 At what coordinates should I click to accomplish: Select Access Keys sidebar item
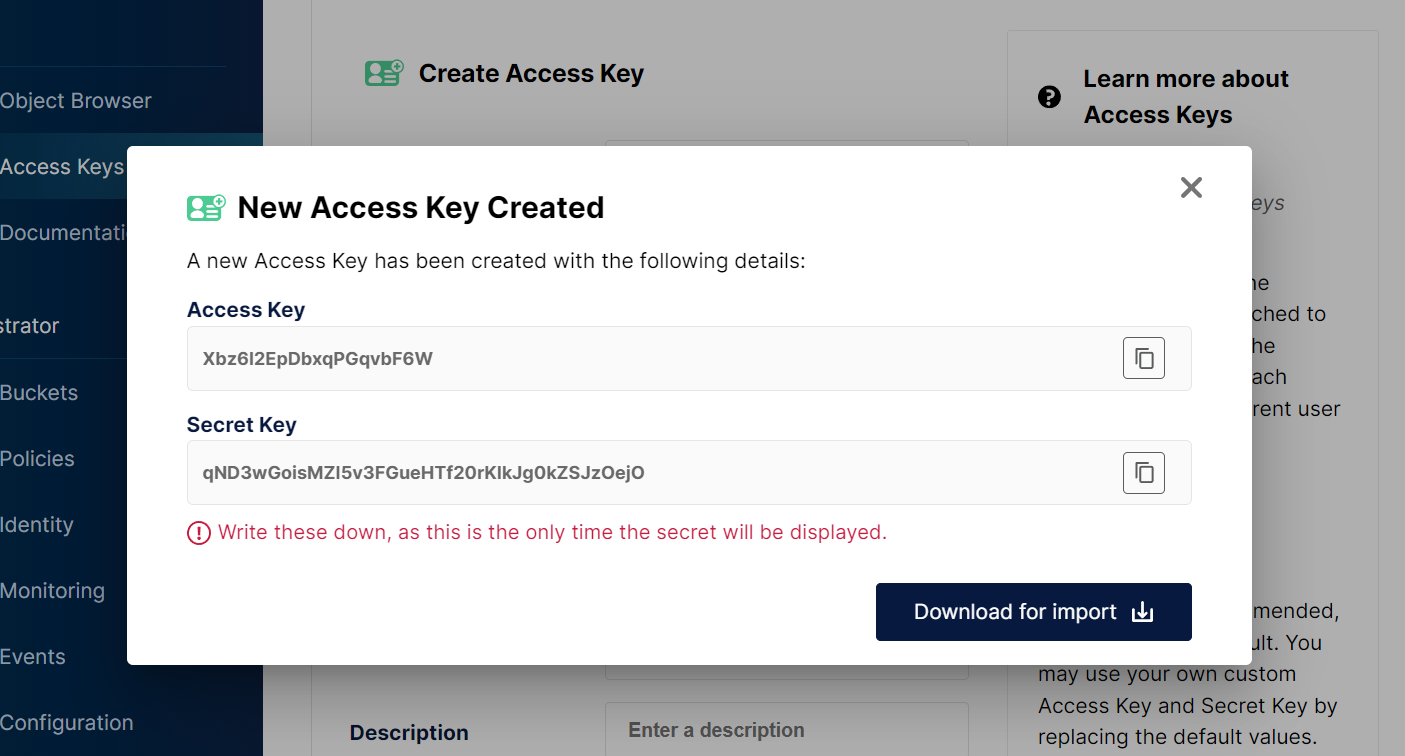point(62,167)
